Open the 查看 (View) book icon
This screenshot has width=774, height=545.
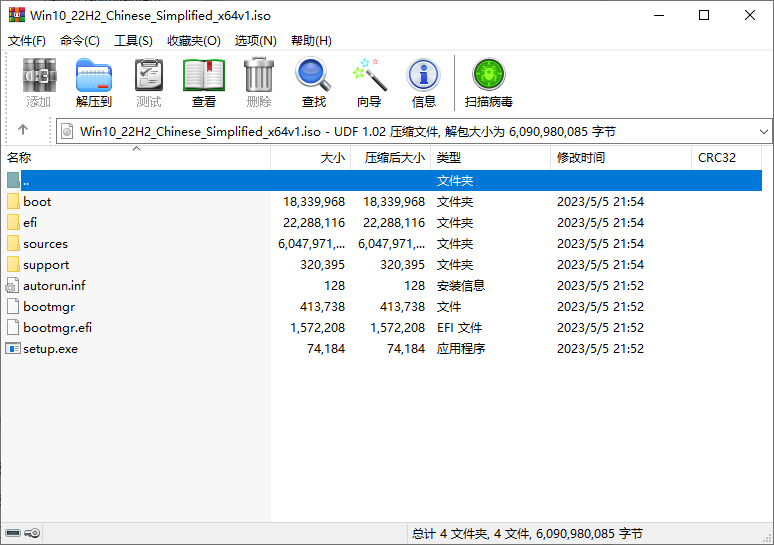(x=204, y=75)
